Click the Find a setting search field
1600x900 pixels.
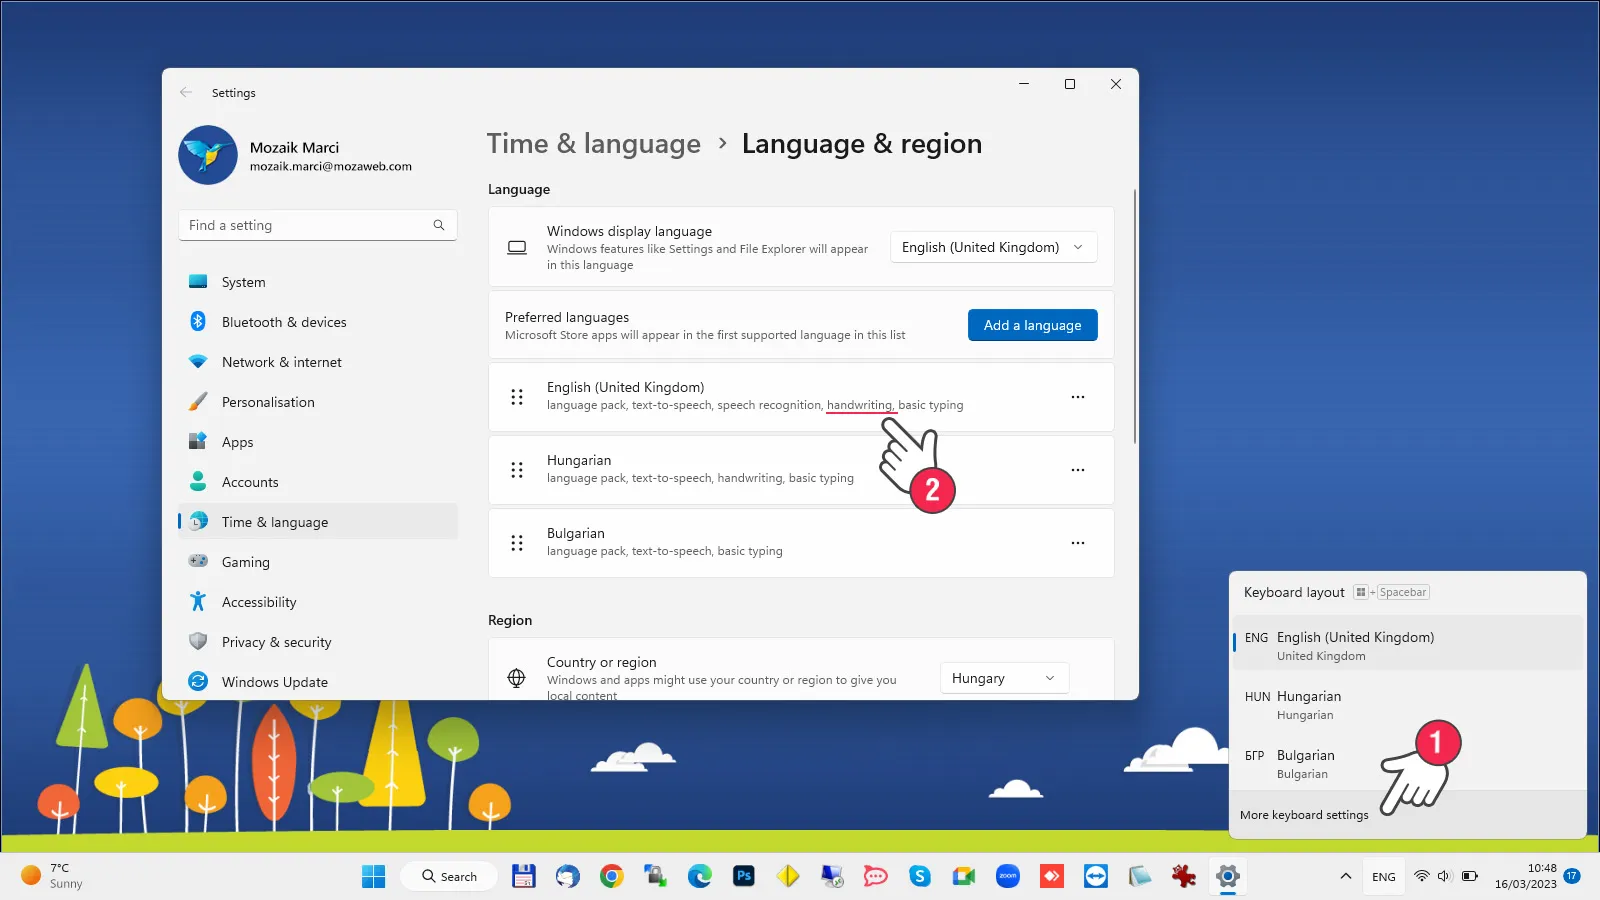[x=305, y=225]
